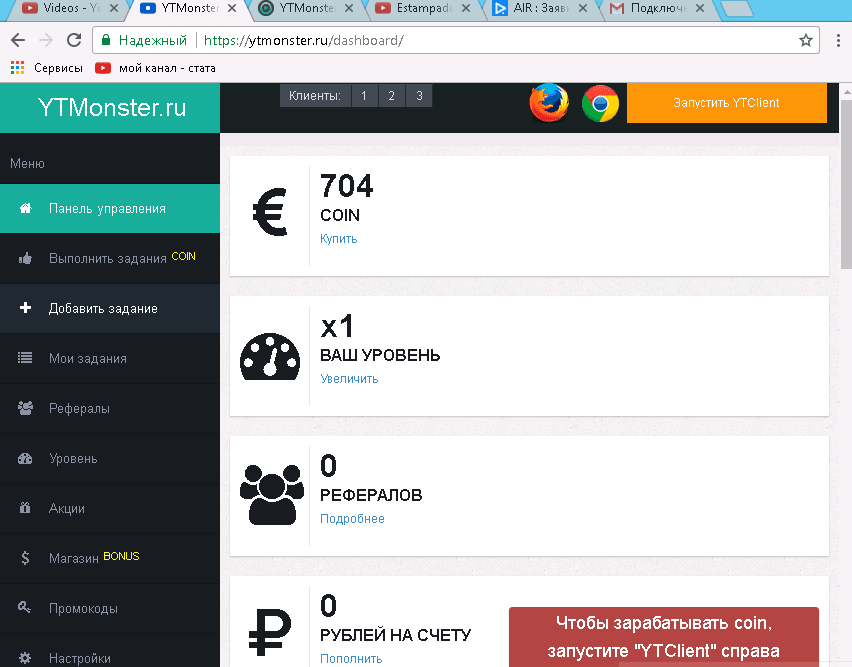Switch to the third YTMonster tab
The image size is (852, 667).
tap(306, 8)
